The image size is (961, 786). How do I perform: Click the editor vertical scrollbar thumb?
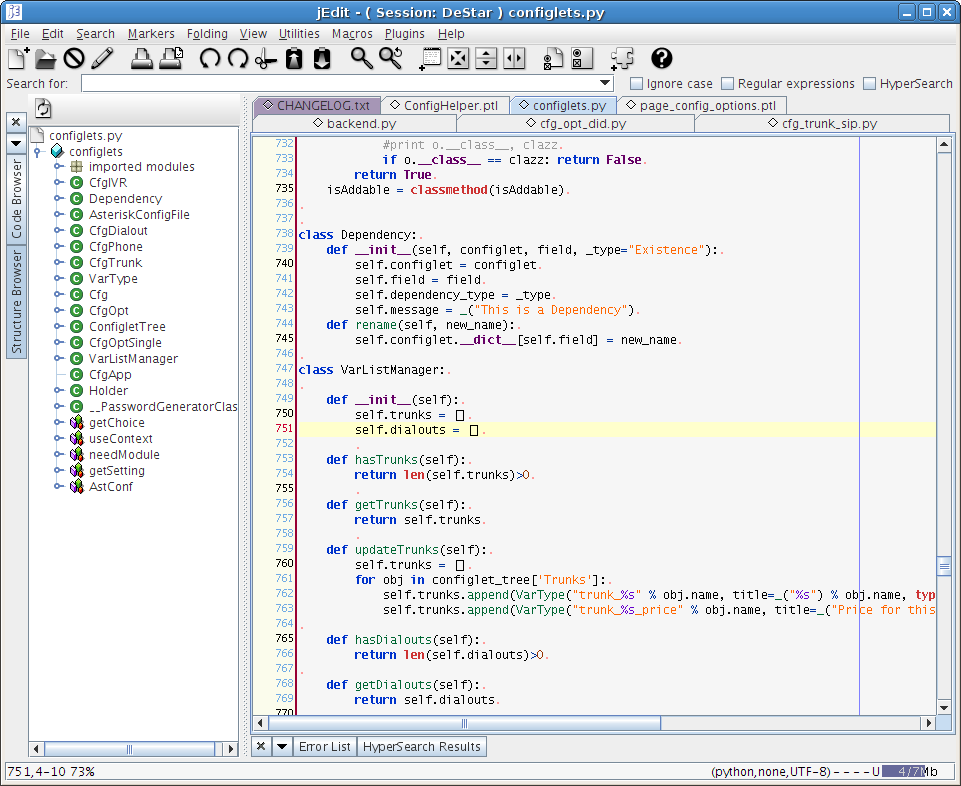[944, 567]
